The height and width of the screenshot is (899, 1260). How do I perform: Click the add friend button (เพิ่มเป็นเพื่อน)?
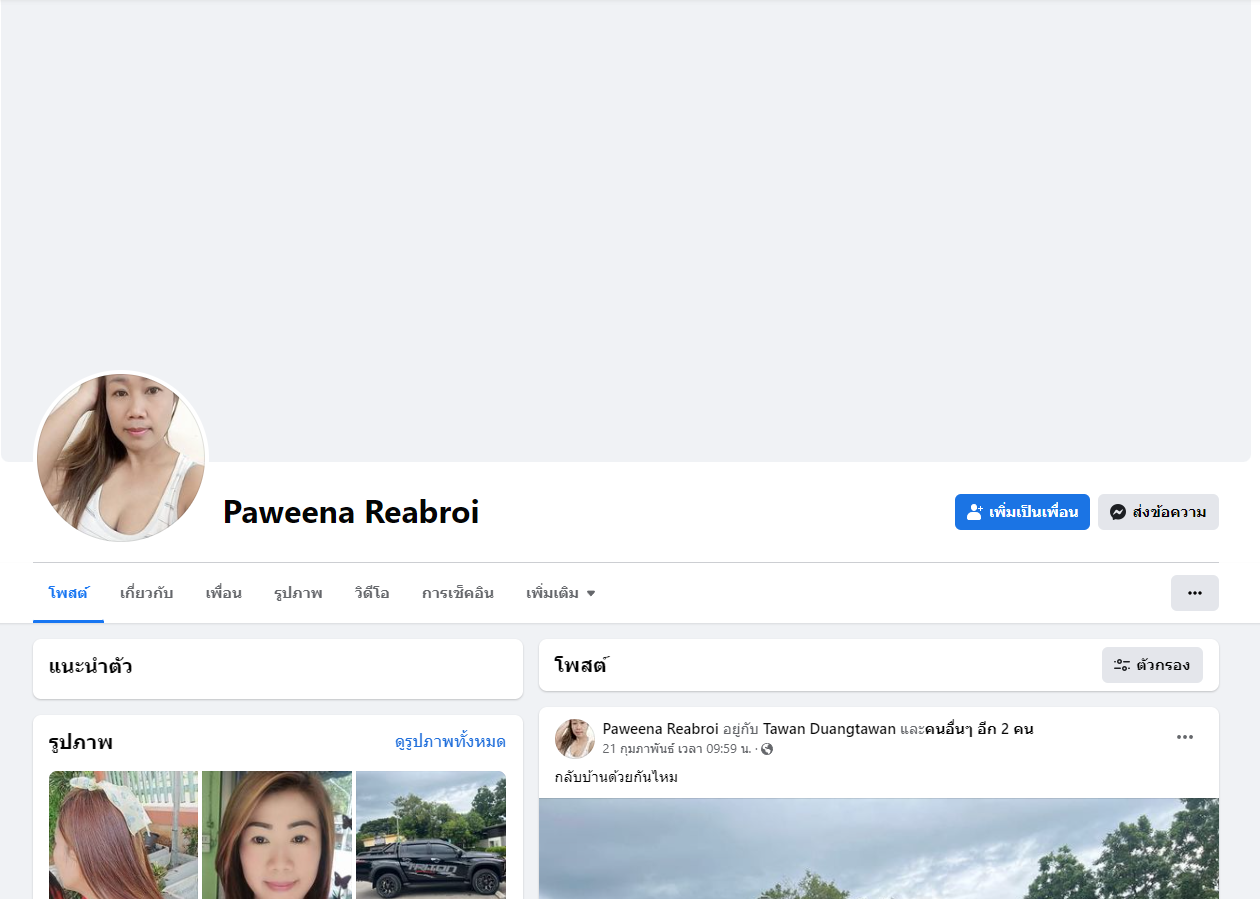click(x=1021, y=512)
